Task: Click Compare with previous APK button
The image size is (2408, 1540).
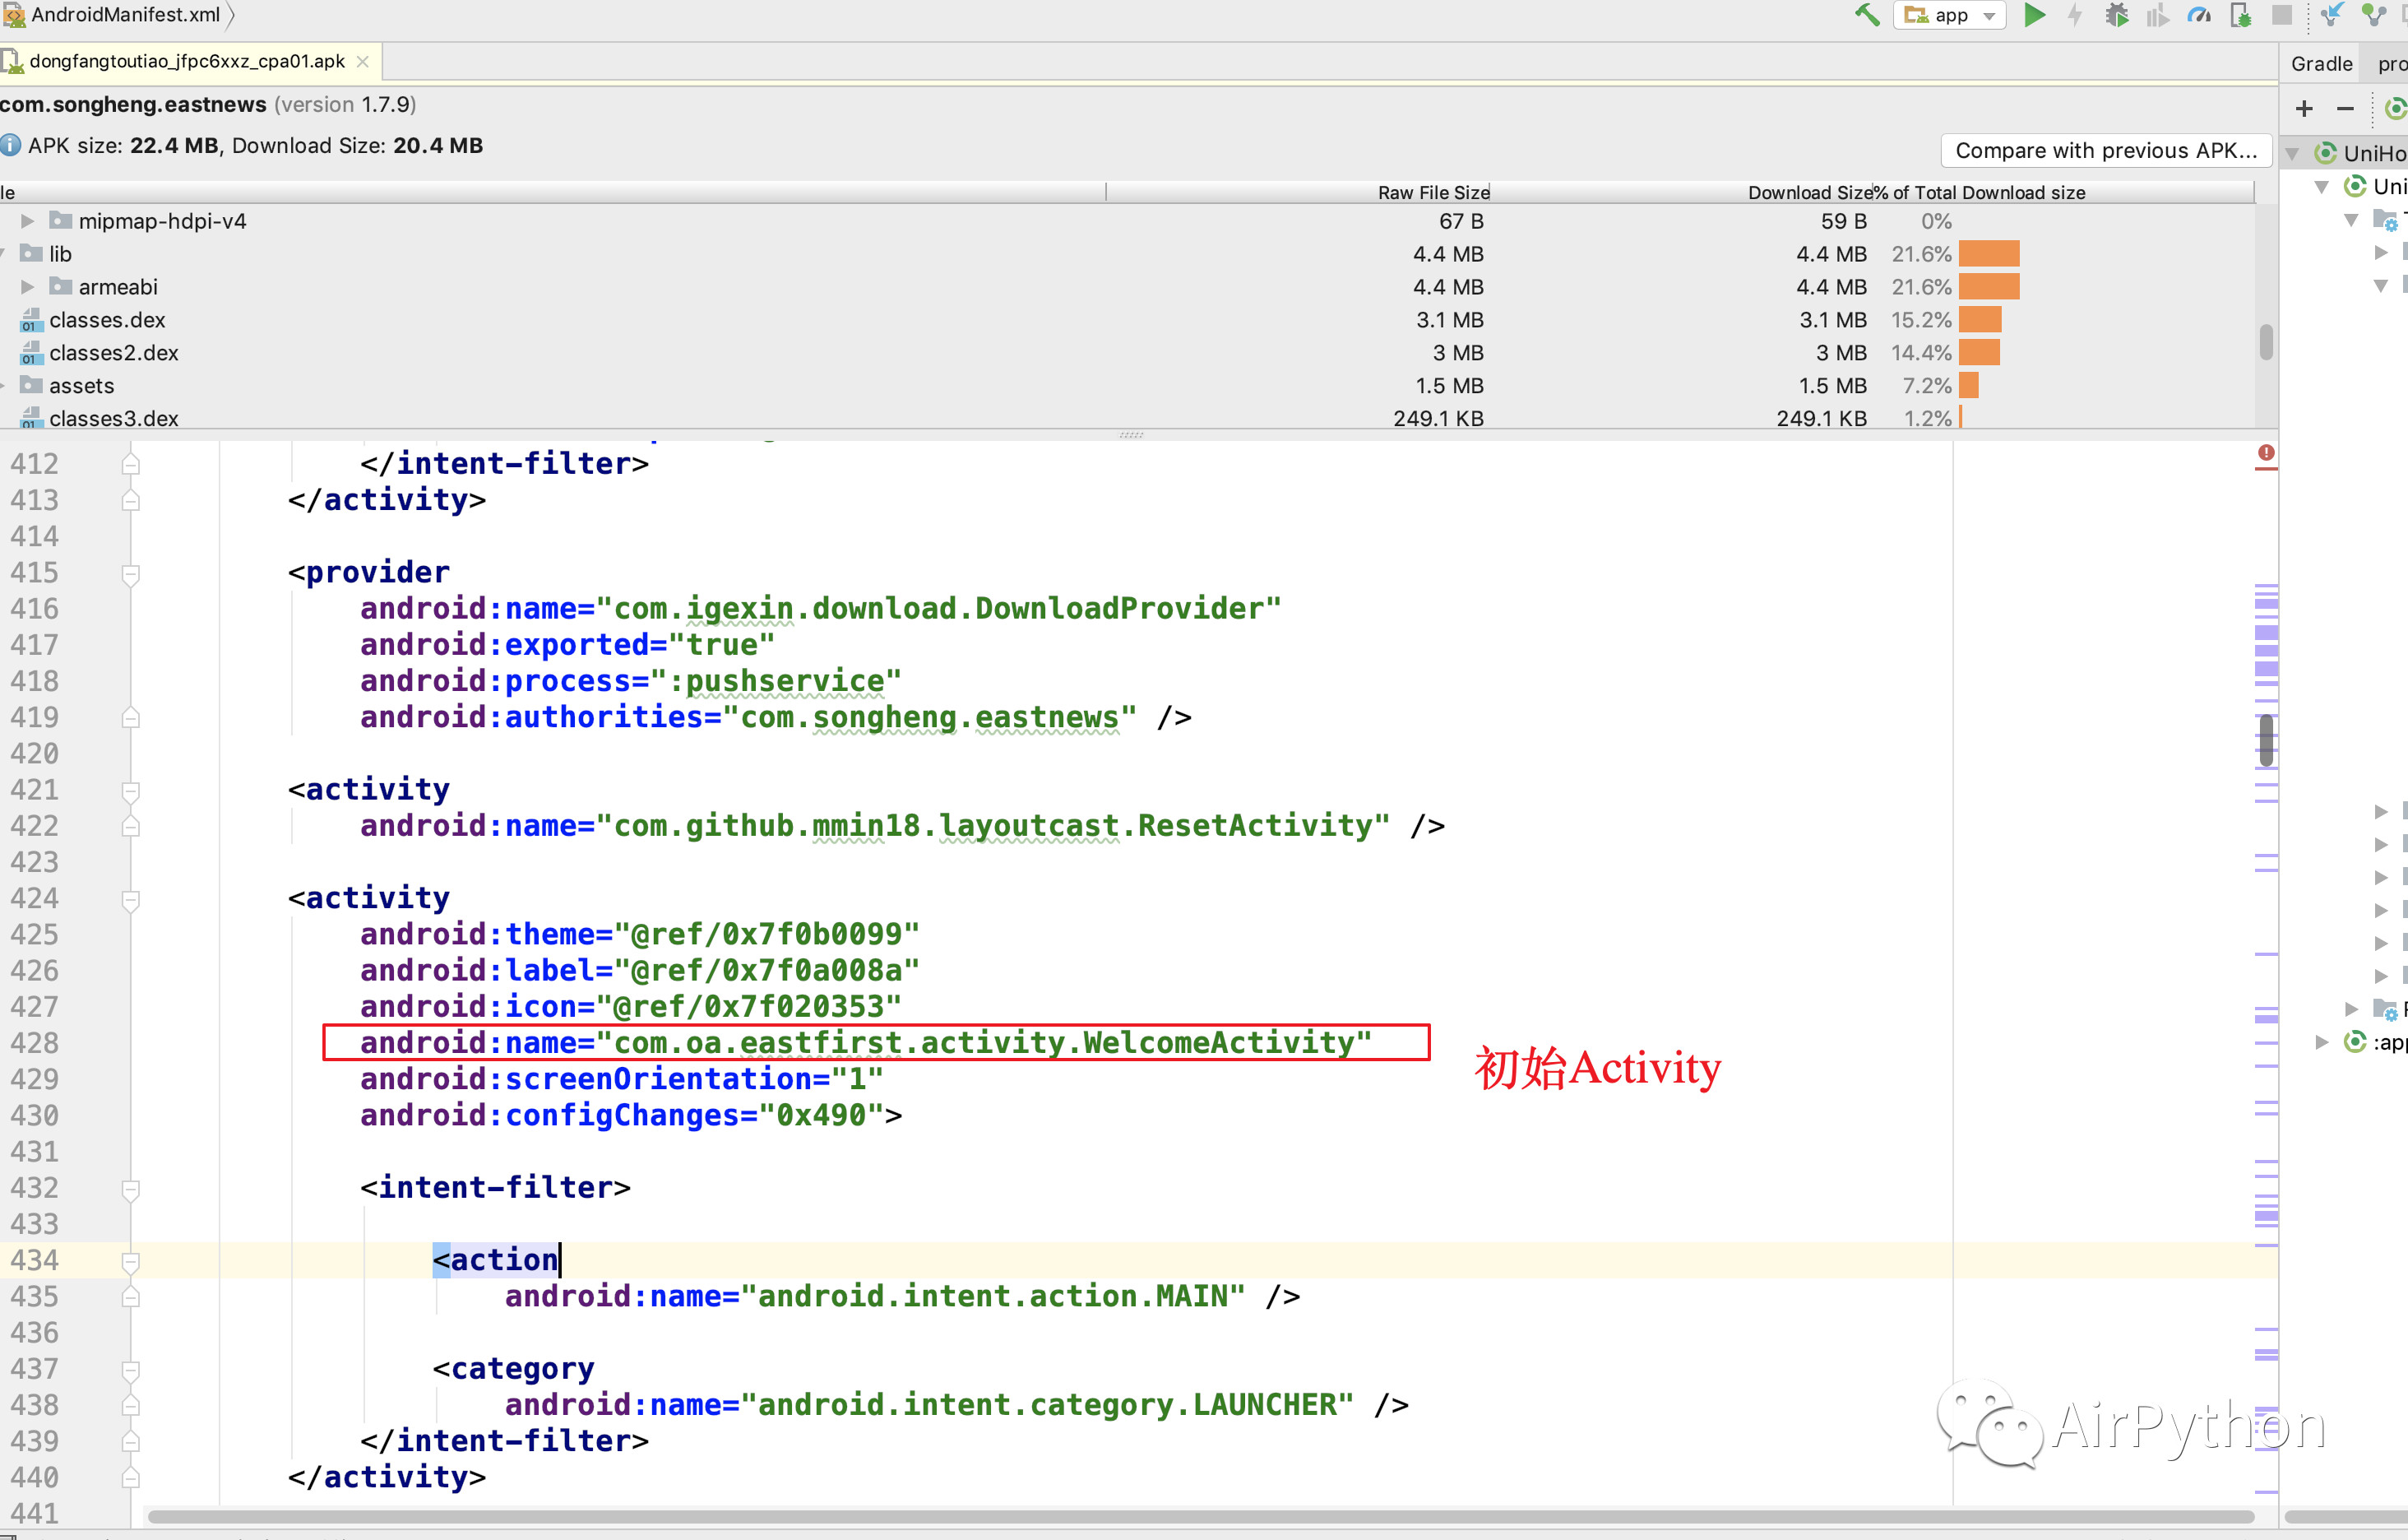Action: tap(2106, 150)
